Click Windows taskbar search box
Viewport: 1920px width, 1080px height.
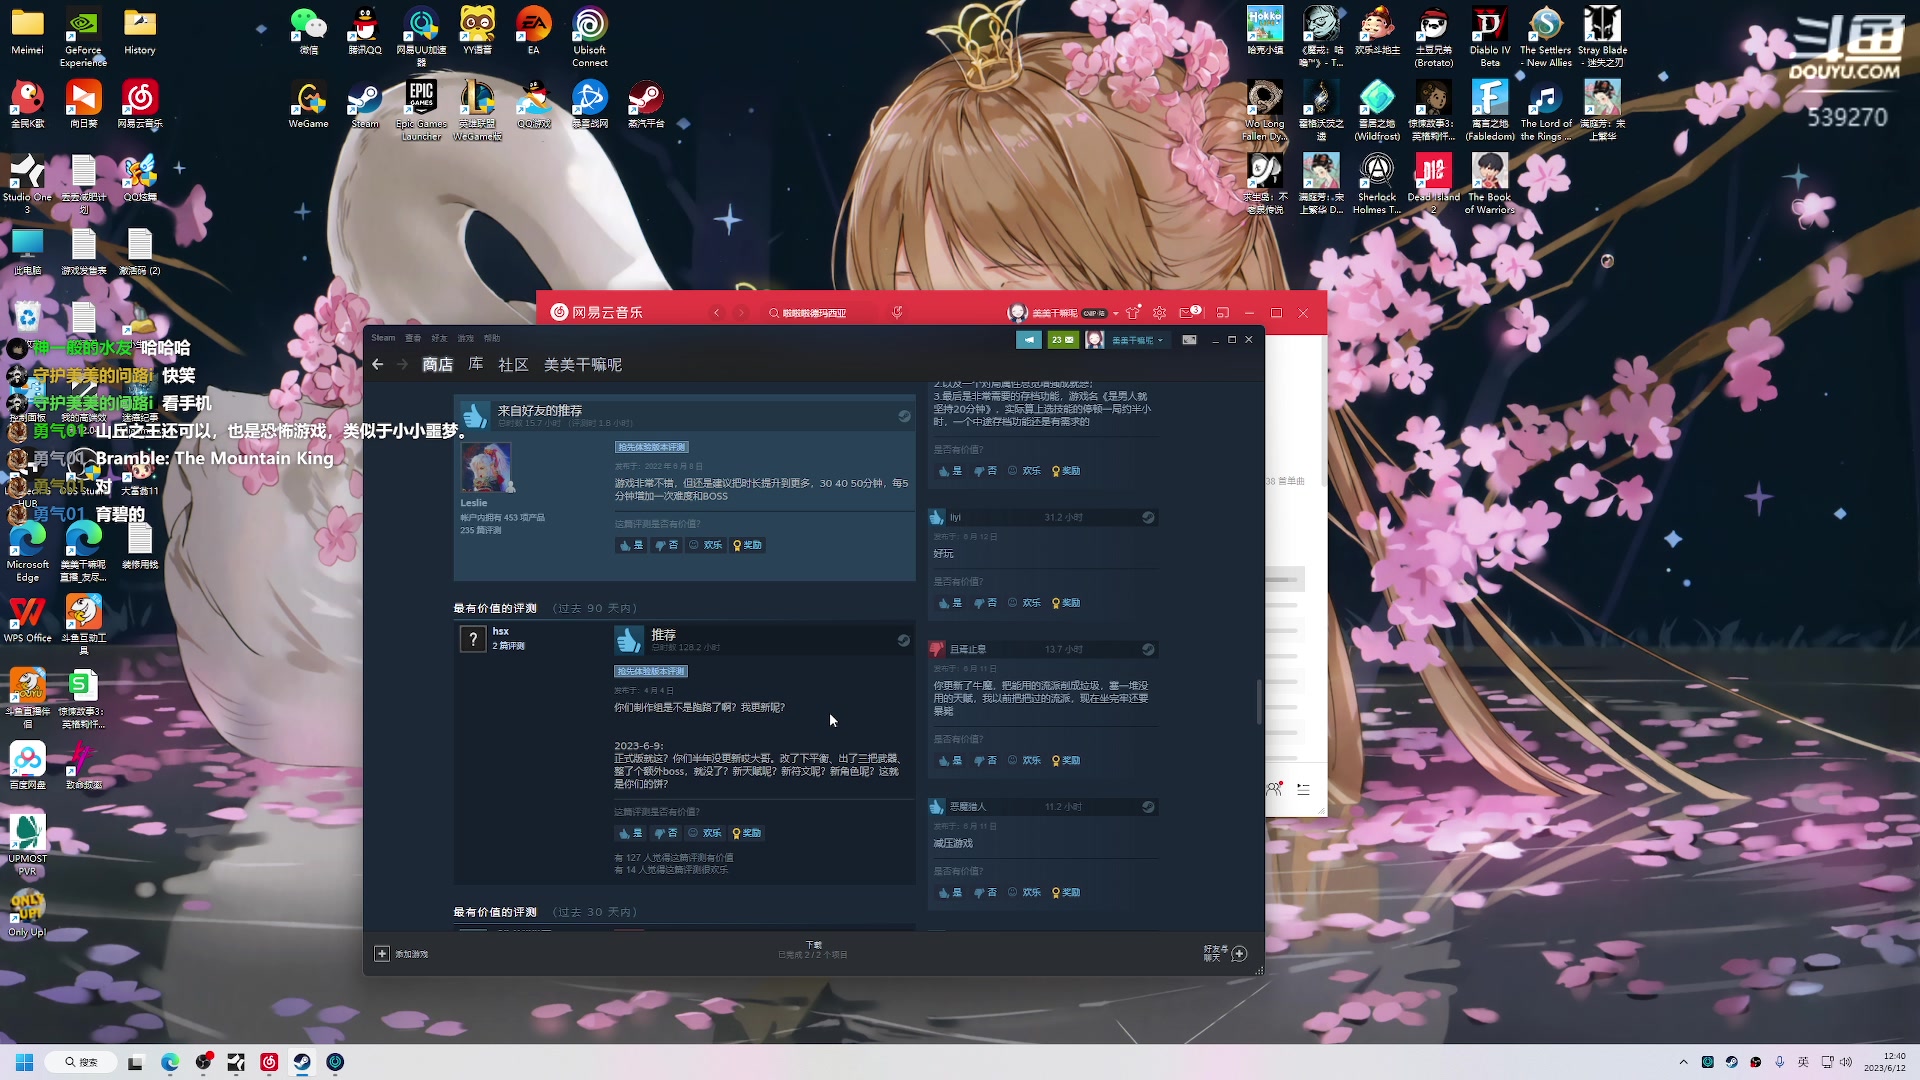tap(80, 1062)
